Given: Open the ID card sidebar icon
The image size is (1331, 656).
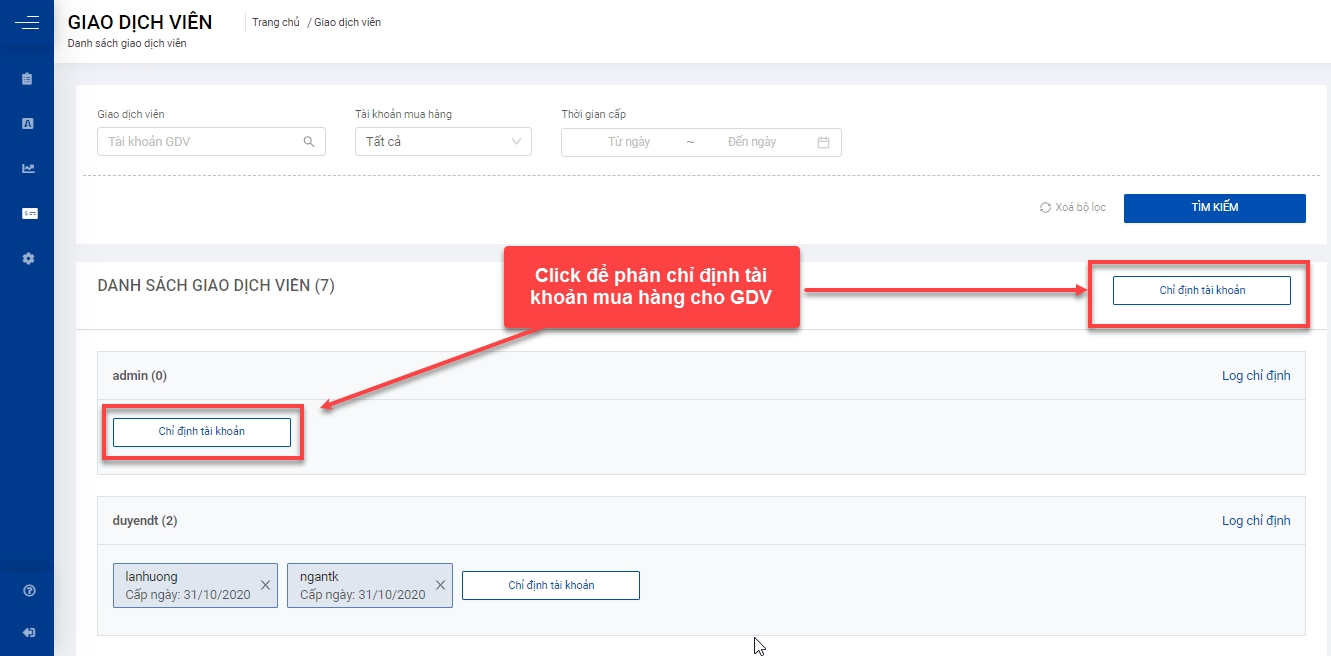Looking at the screenshot, I should click(29, 213).
